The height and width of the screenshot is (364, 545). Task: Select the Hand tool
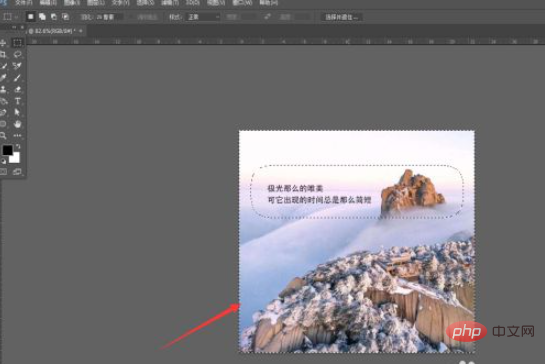coord(17,124)
